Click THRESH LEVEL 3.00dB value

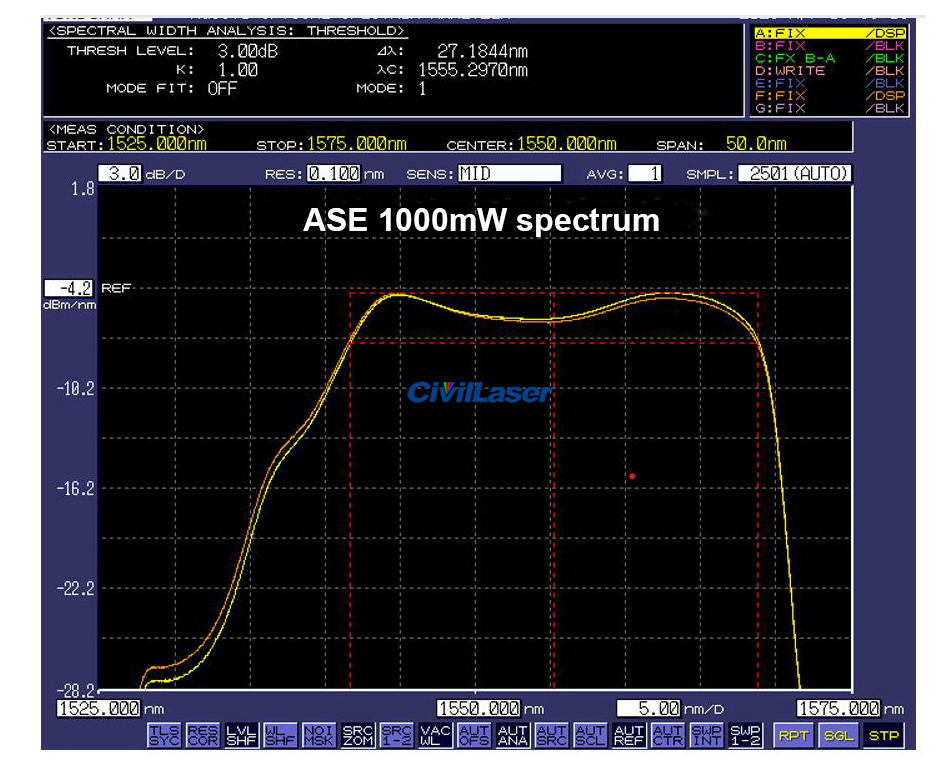[x=248, y=51]
